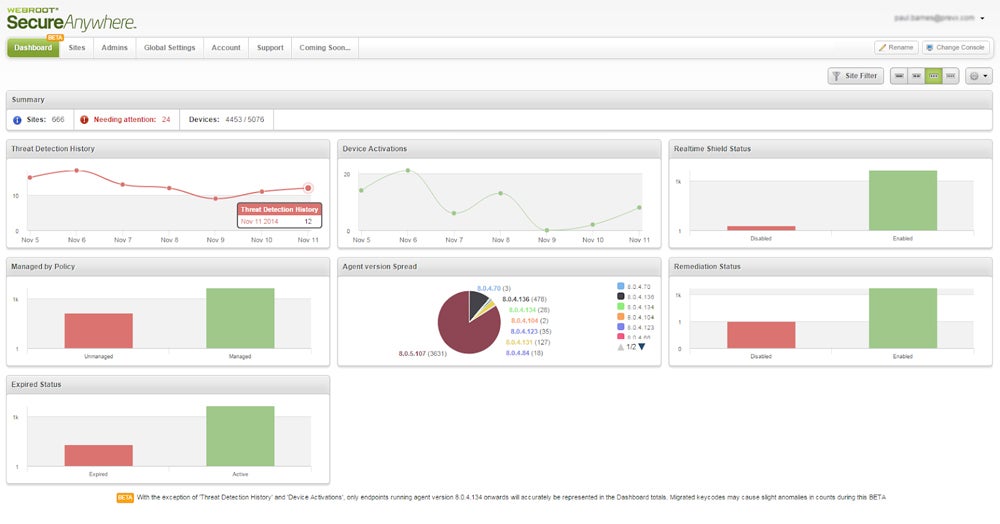Go to next legend page arrow
1000x524 pixels.
click(x=642, y=346)
